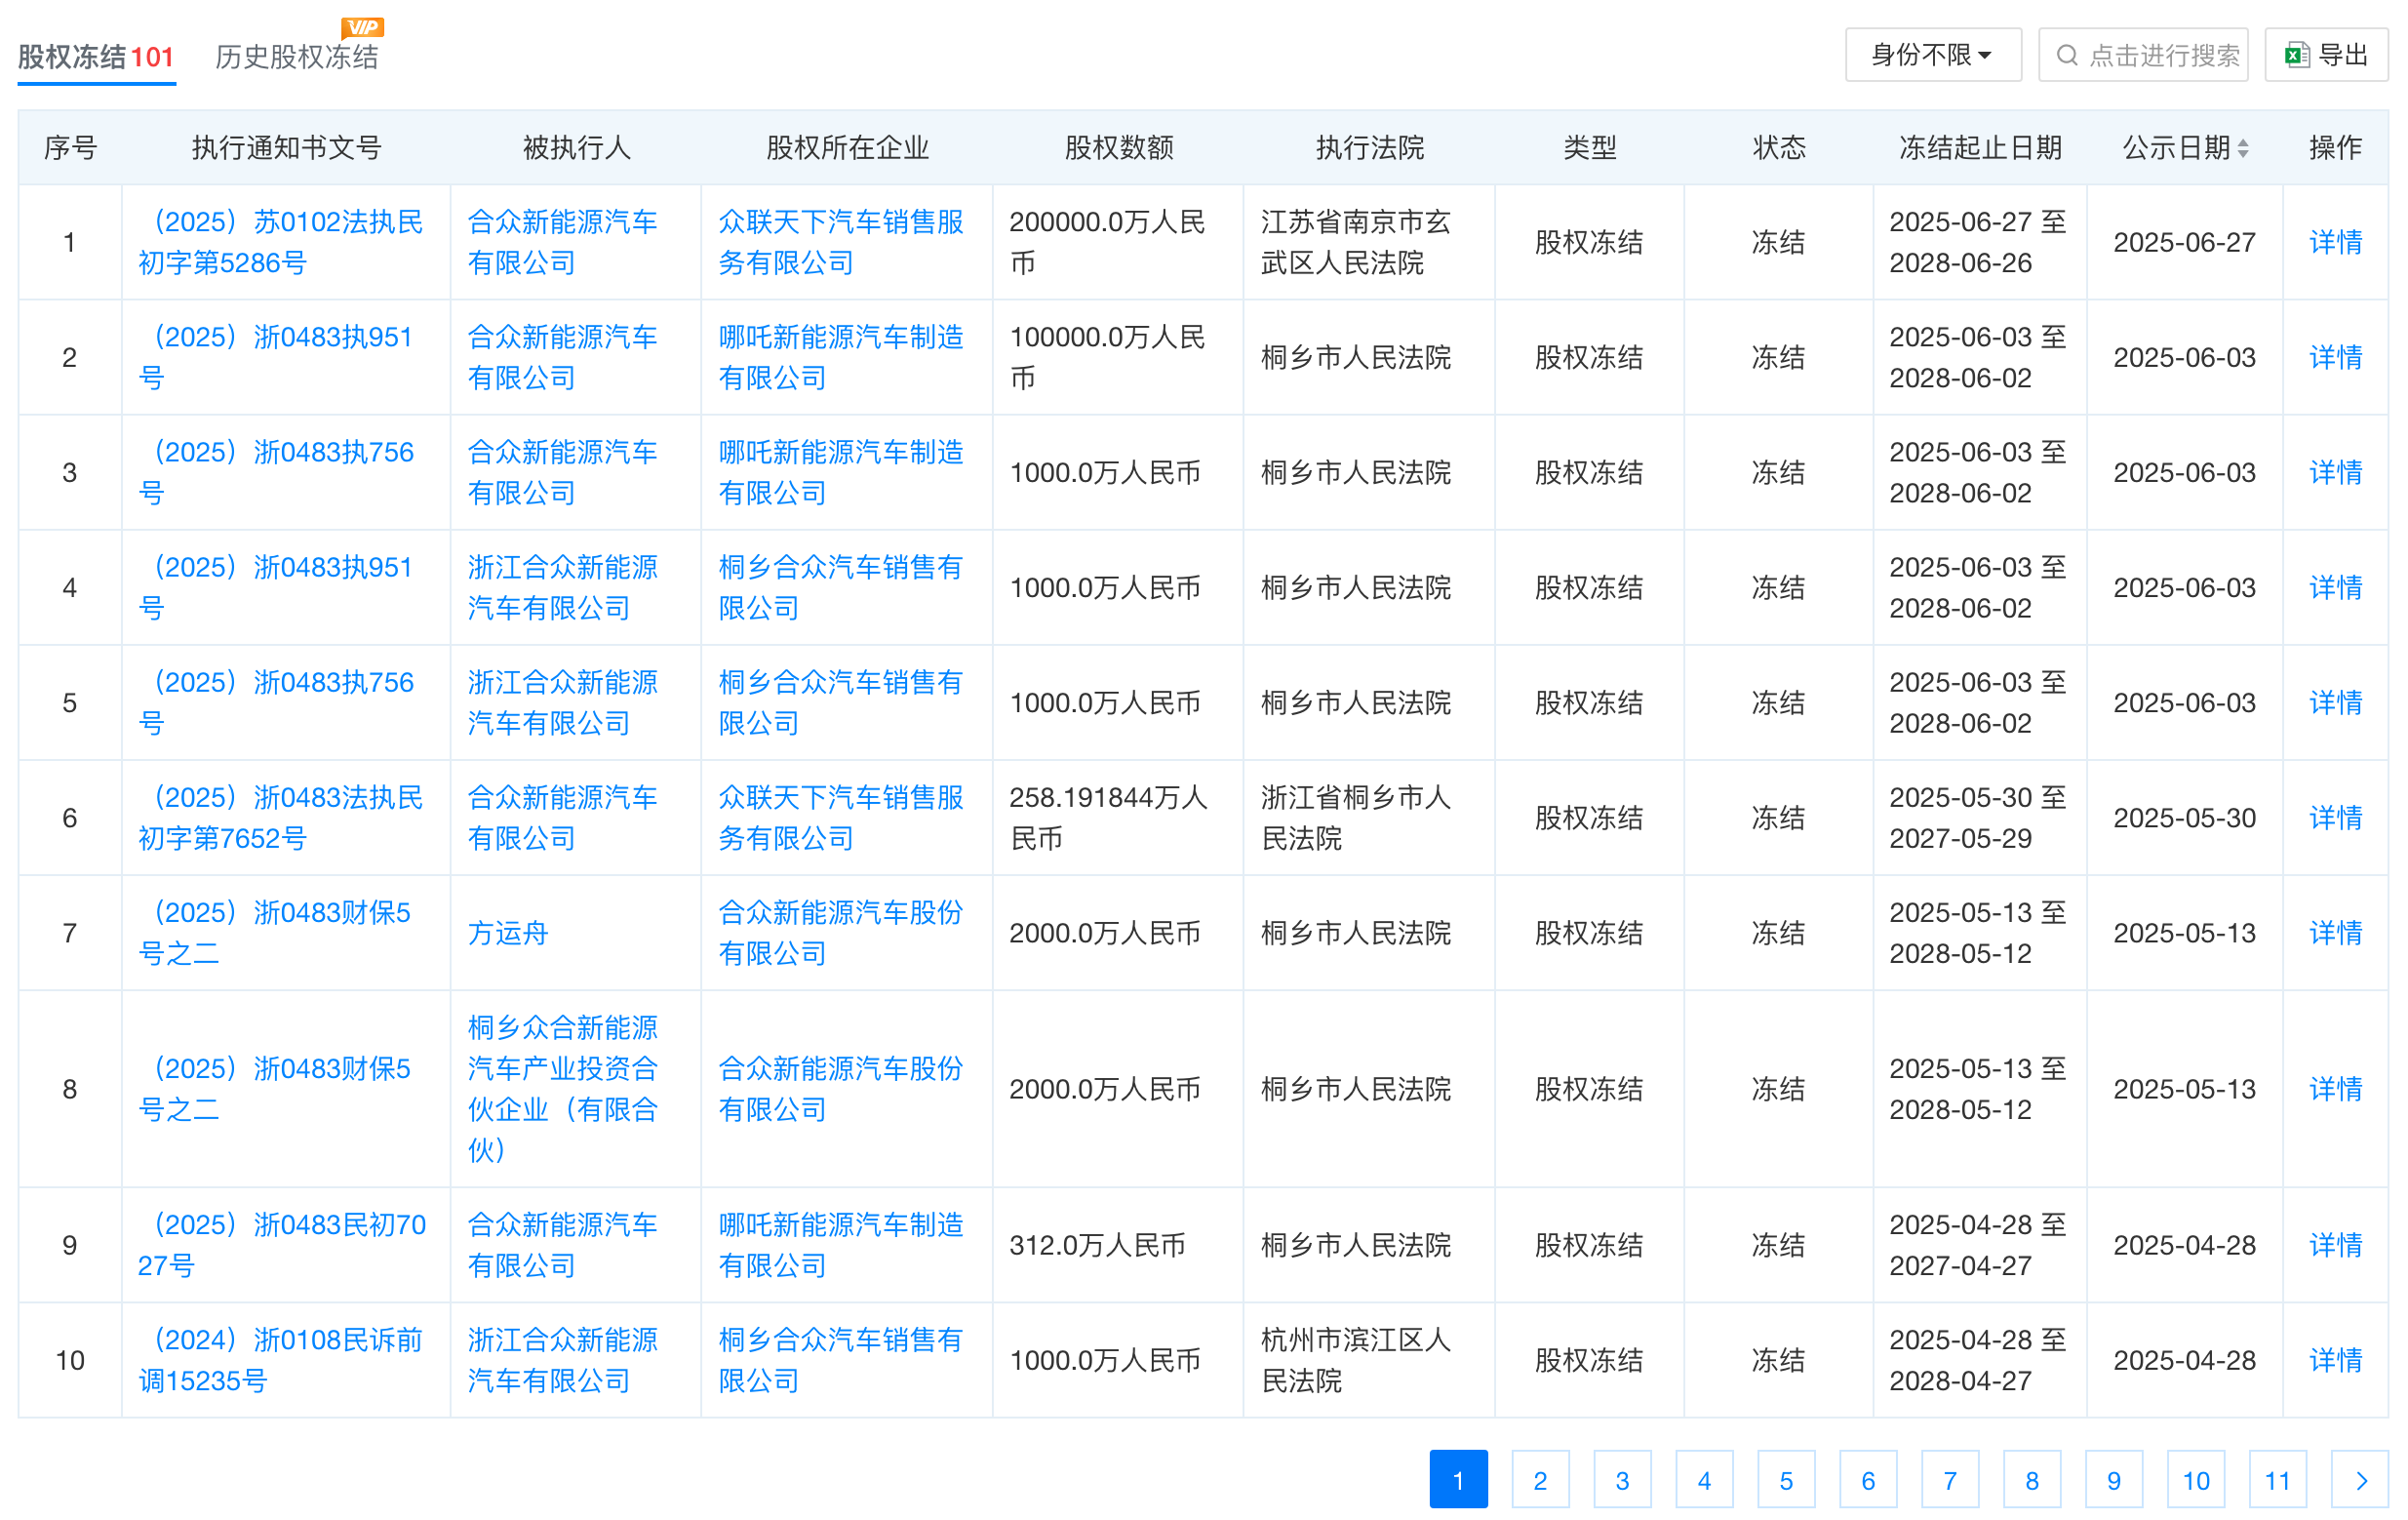
Task: Open 详情 for row 1
Action: point(2335,242)
